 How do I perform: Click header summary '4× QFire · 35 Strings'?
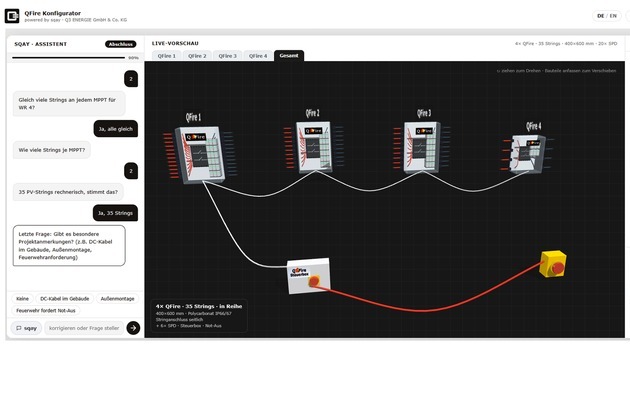566,43
